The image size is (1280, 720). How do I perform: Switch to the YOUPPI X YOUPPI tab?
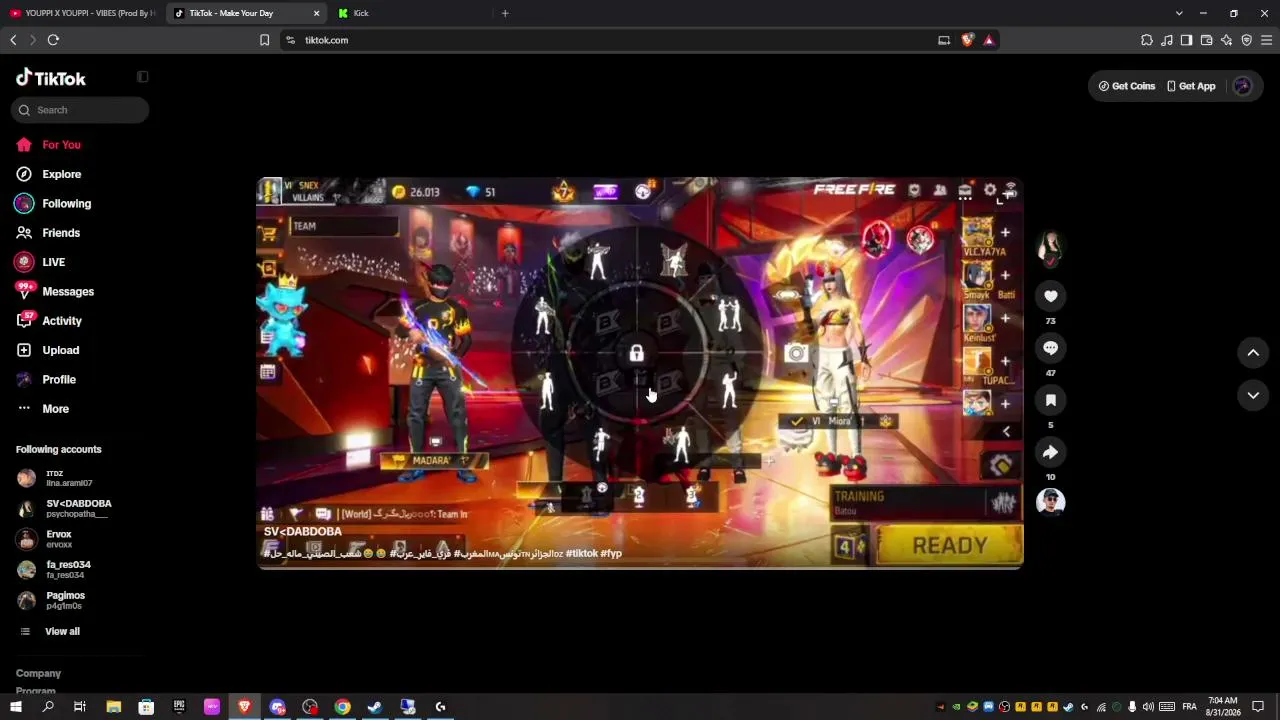pyautogui.click(x=82, y=13)
